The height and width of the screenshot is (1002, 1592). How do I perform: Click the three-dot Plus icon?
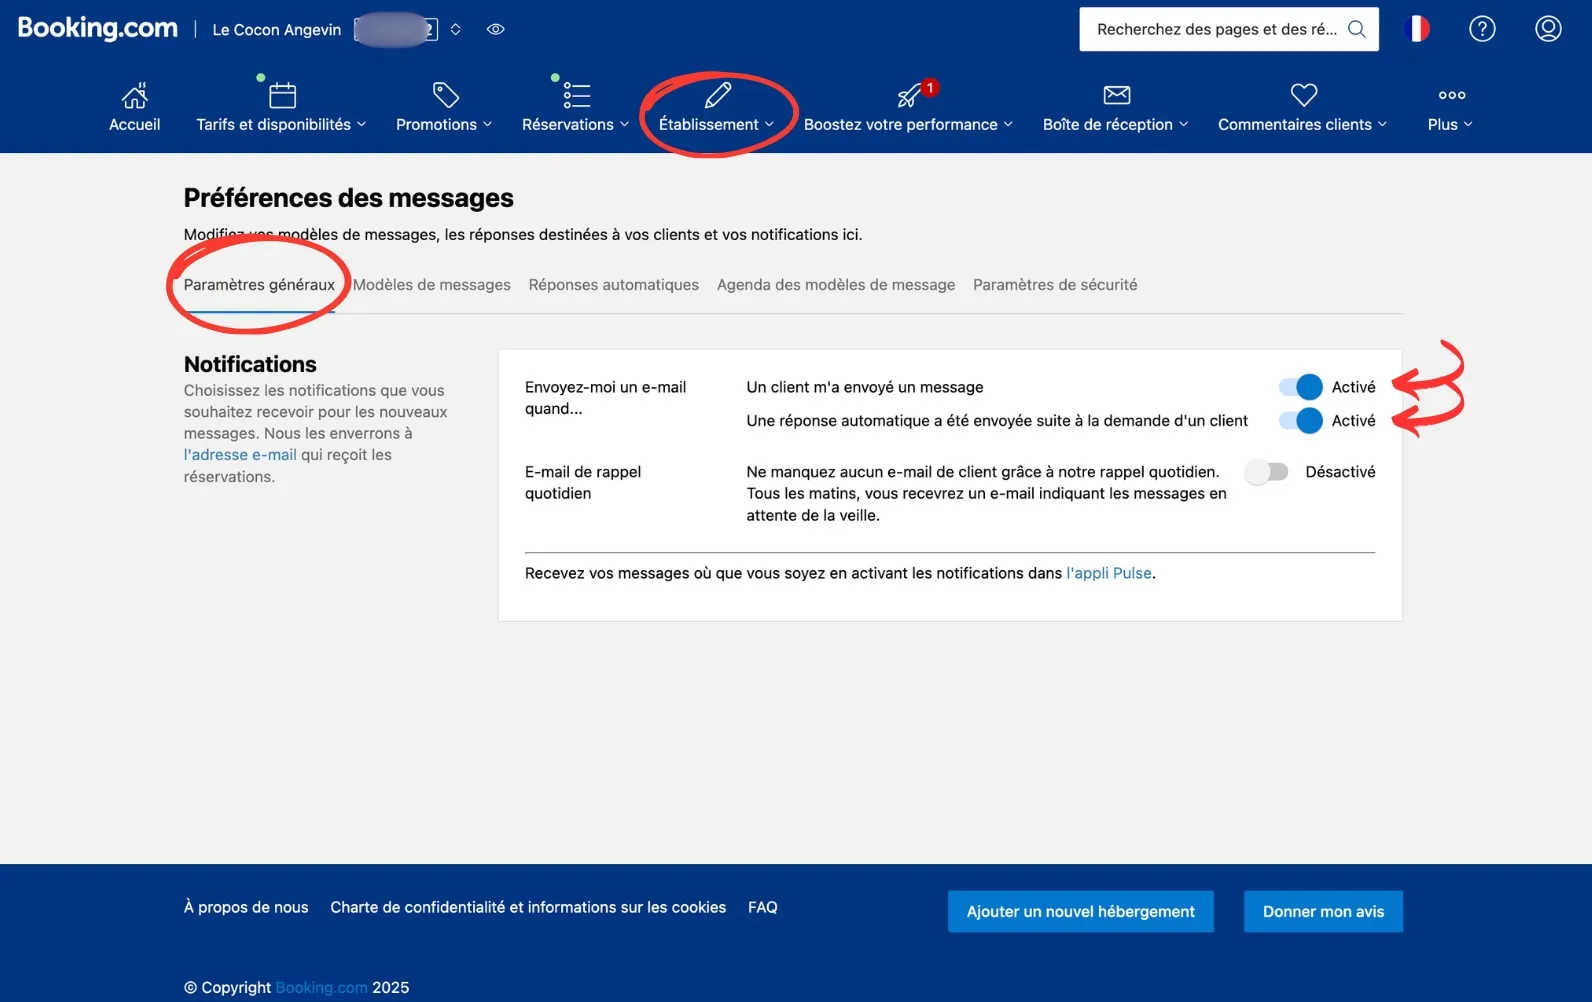coord(1452,95)
